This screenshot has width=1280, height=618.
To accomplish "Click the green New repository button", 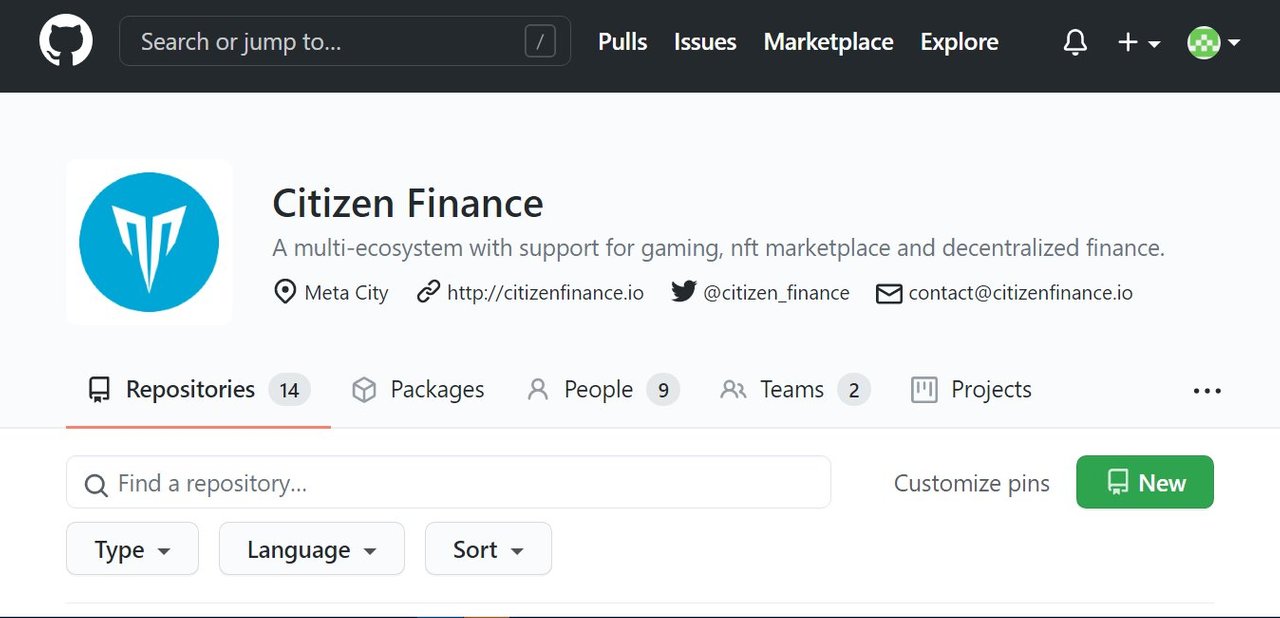I will pos(1145,482).
